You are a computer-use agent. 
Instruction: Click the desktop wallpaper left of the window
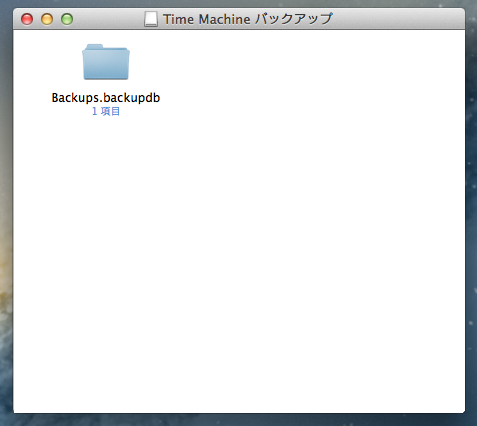pyautogui.click(x=6, y=213)
